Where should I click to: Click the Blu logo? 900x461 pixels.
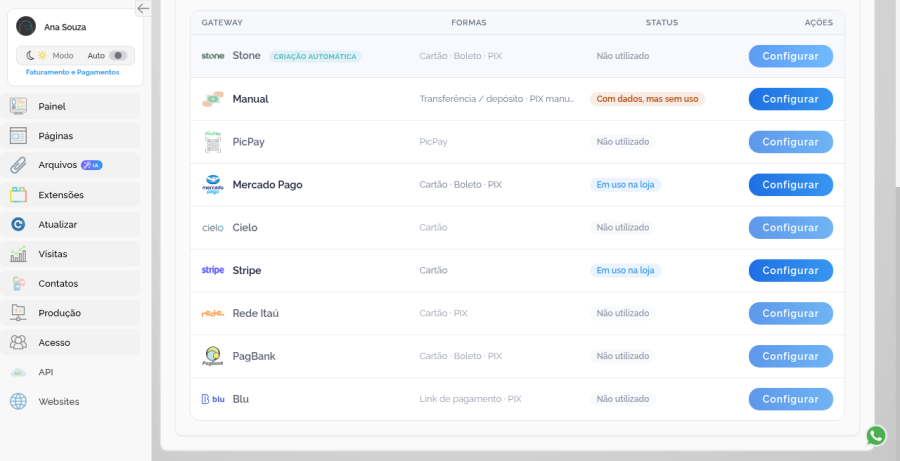coord(213,399)
